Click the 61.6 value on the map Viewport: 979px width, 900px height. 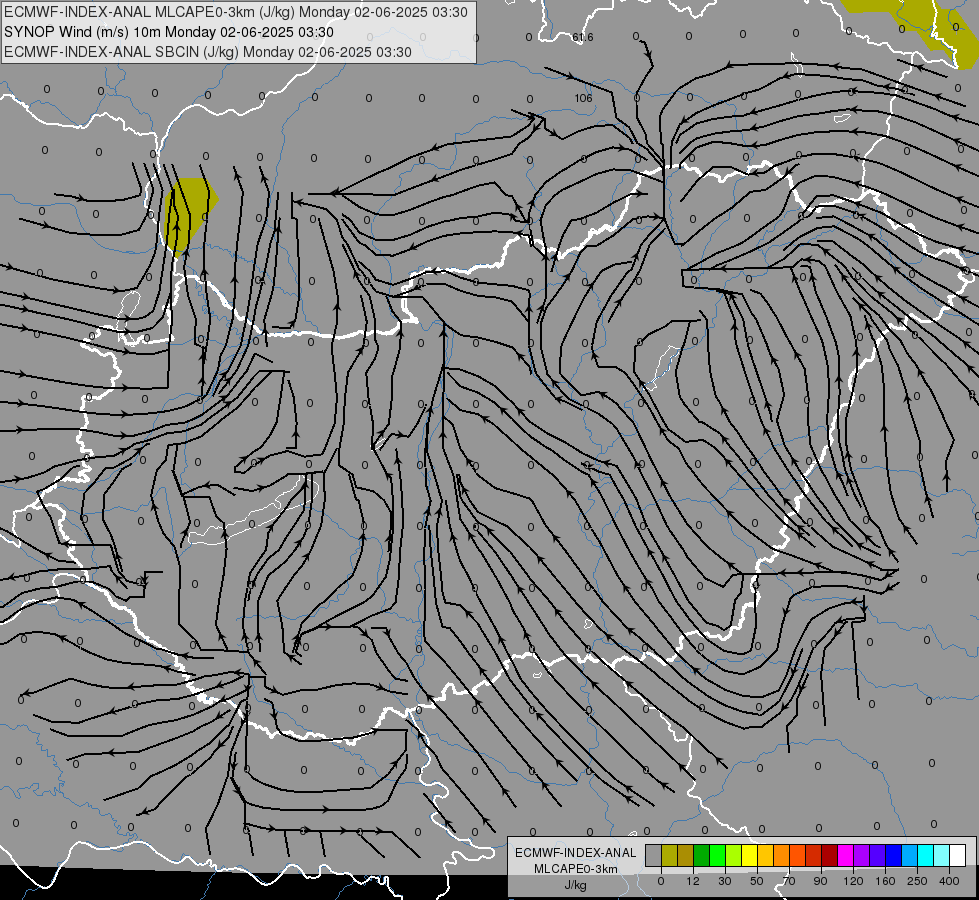pyautogui.click(x=583, y=37)
